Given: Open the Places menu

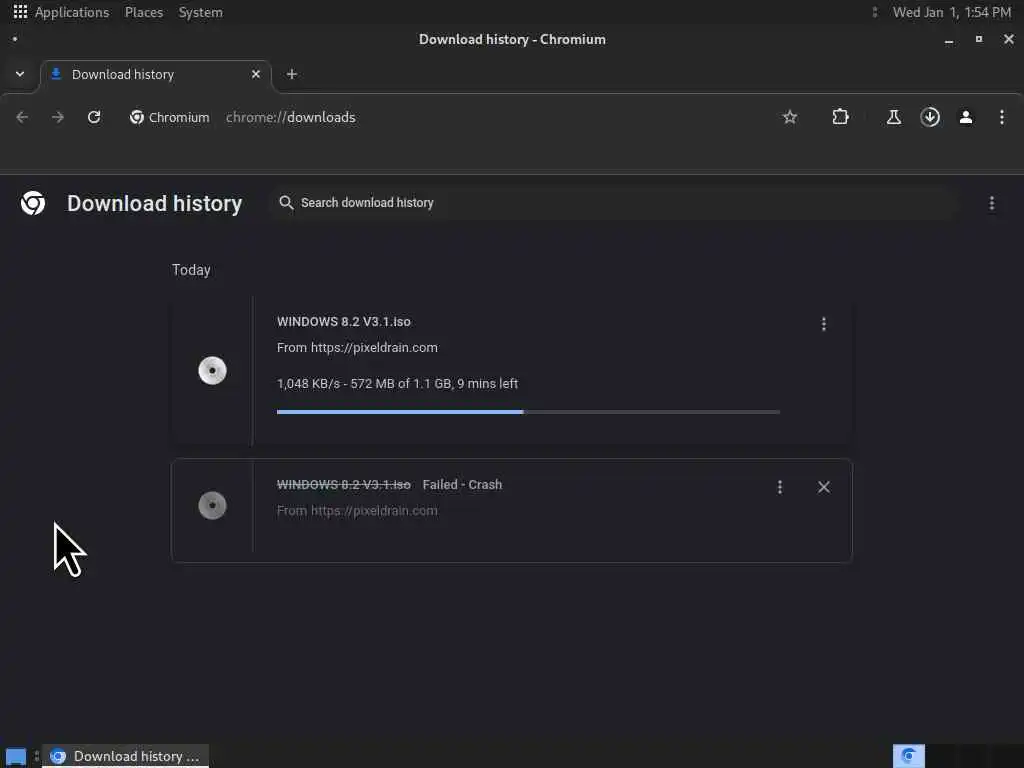Looking at the screenshot, I should click(x=144, y=12).
